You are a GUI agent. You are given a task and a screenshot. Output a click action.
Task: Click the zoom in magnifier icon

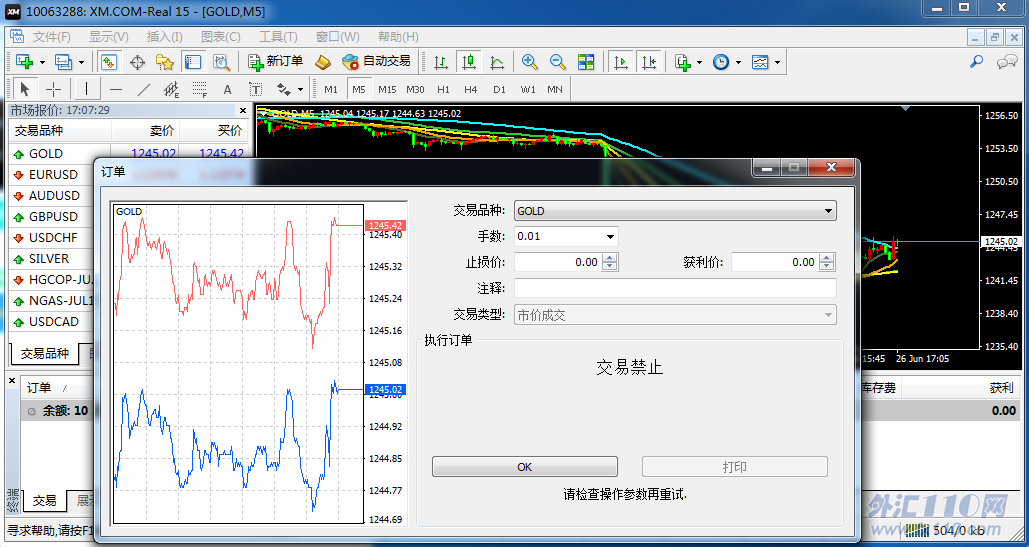coord(530,62)
